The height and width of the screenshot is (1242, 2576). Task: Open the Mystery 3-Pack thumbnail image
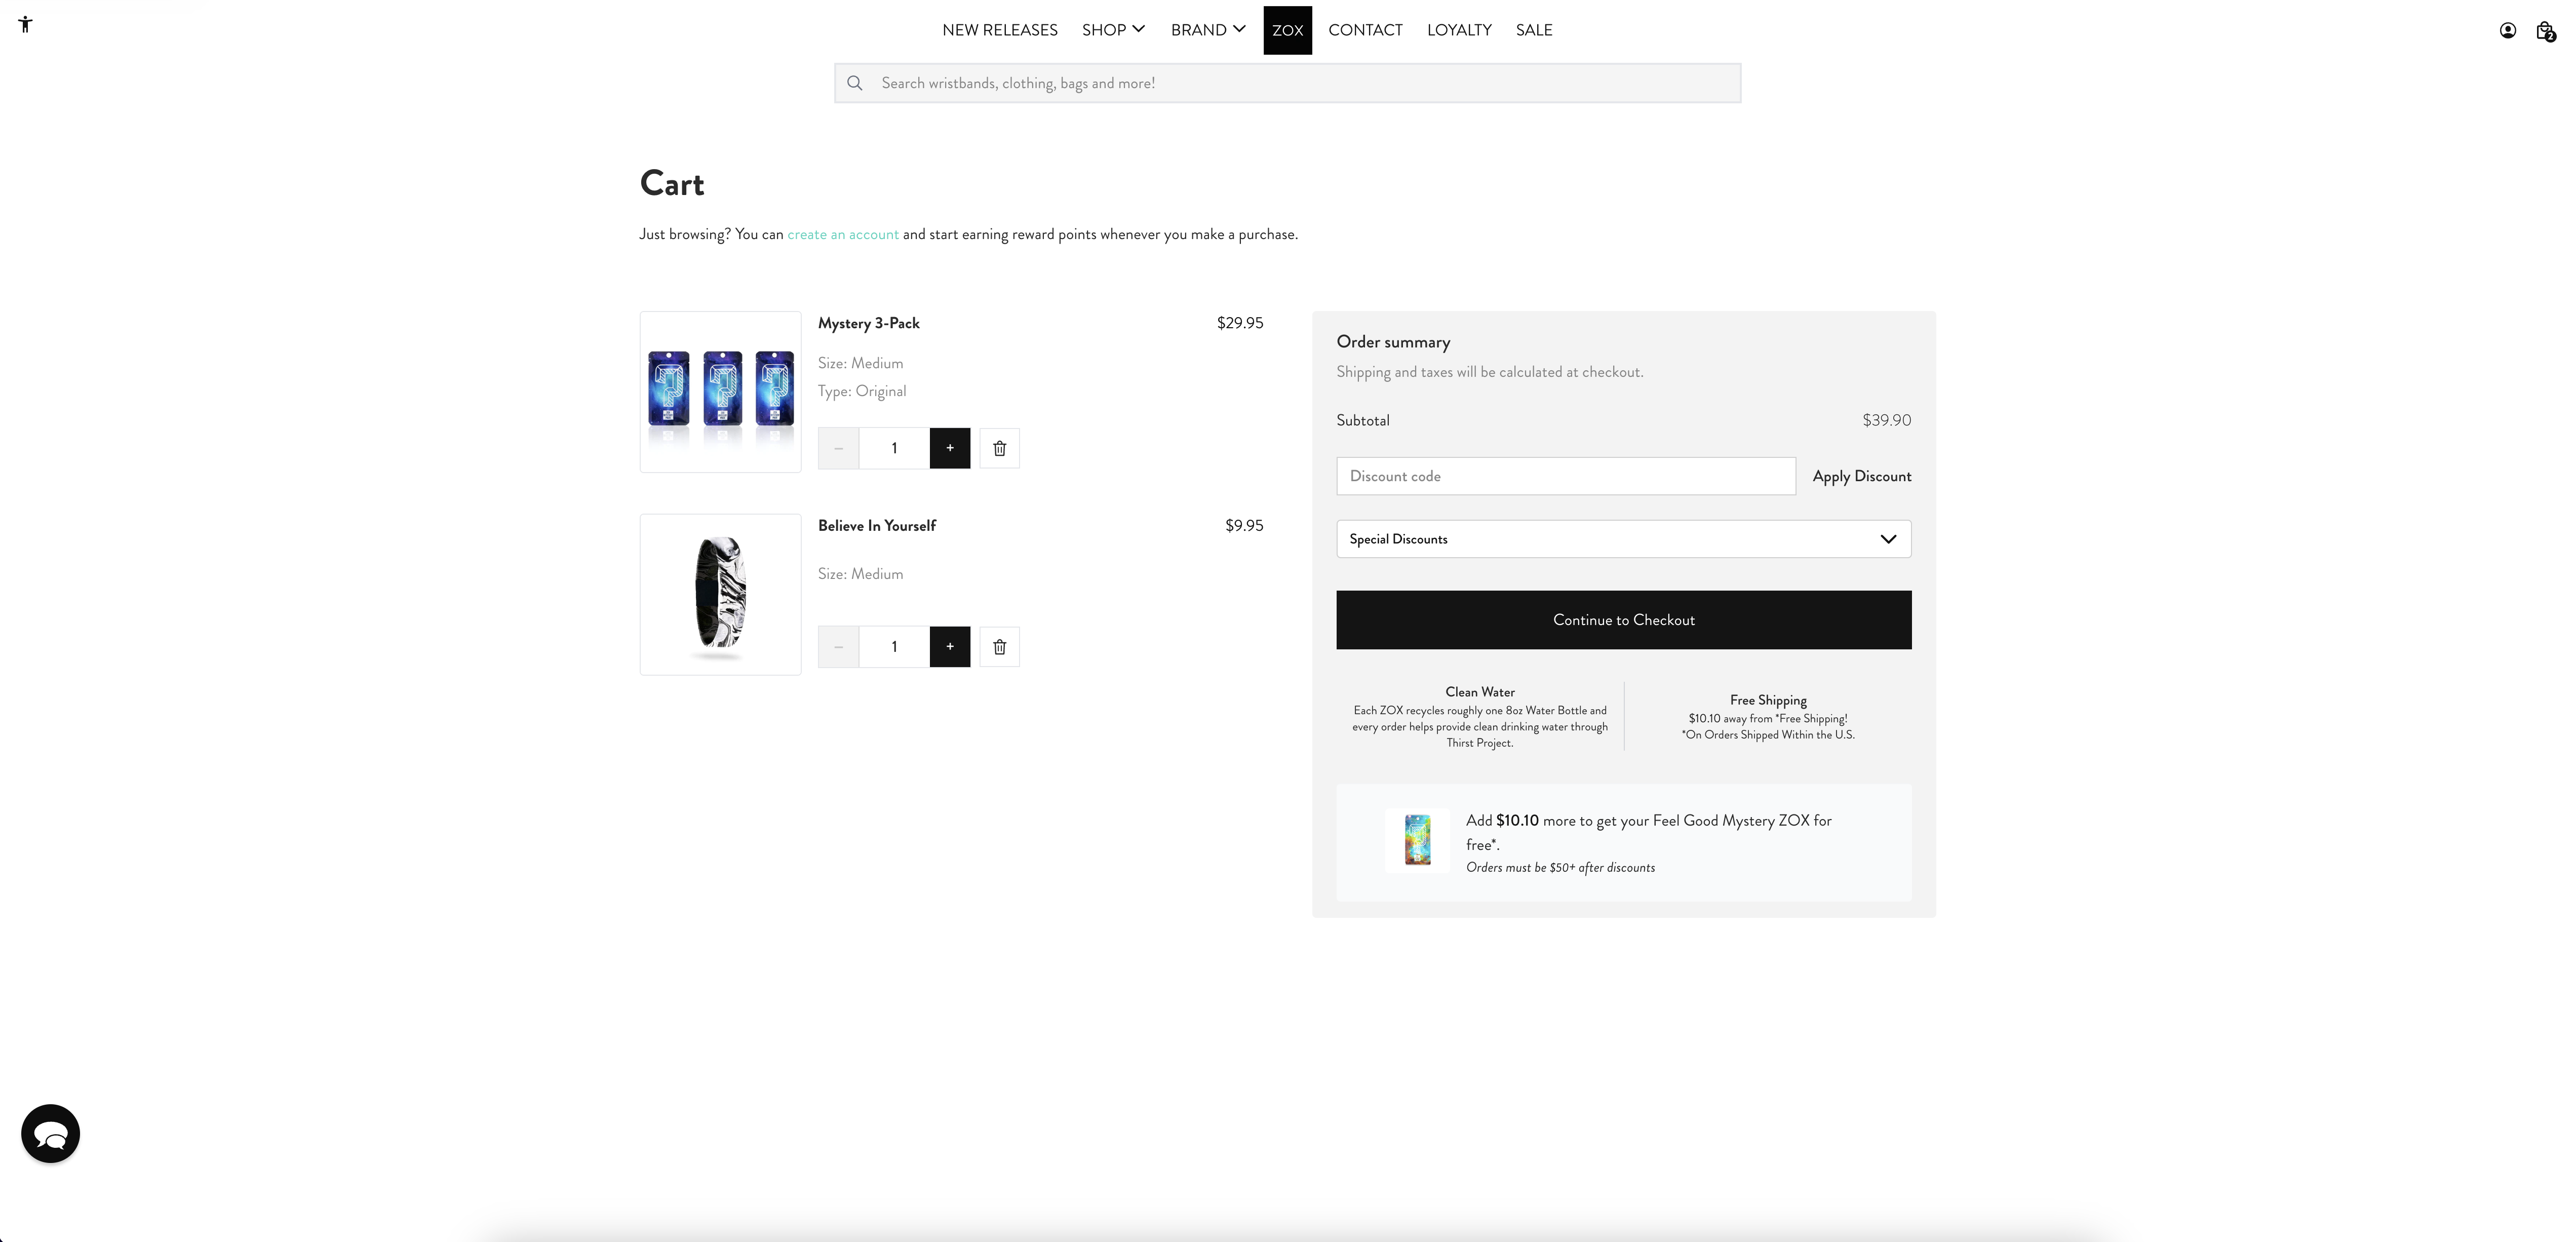coord(720,392)
